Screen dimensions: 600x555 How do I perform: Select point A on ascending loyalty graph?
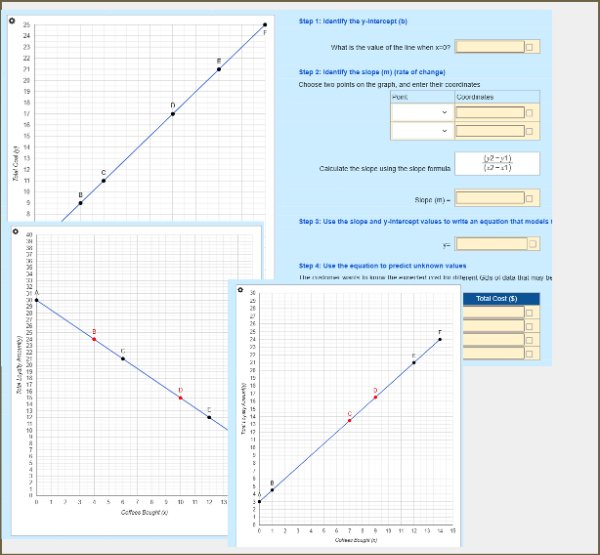(x=259, y=501)
